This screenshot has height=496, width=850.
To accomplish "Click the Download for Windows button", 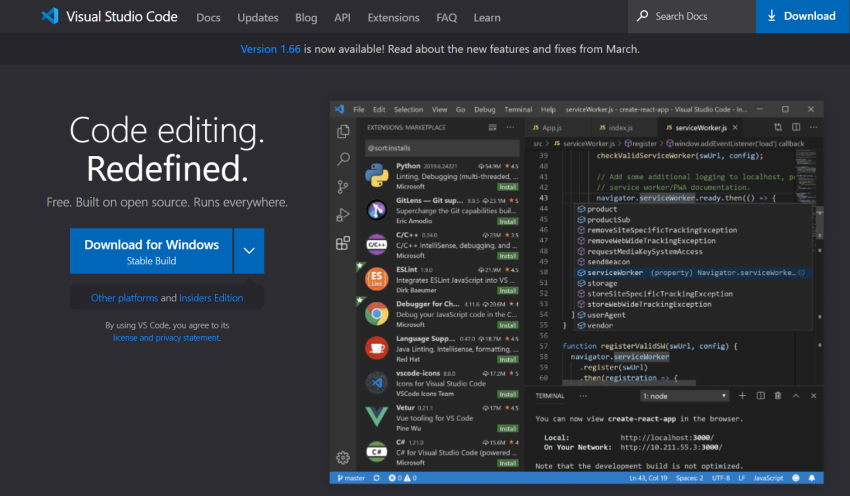I will point(151,251).
